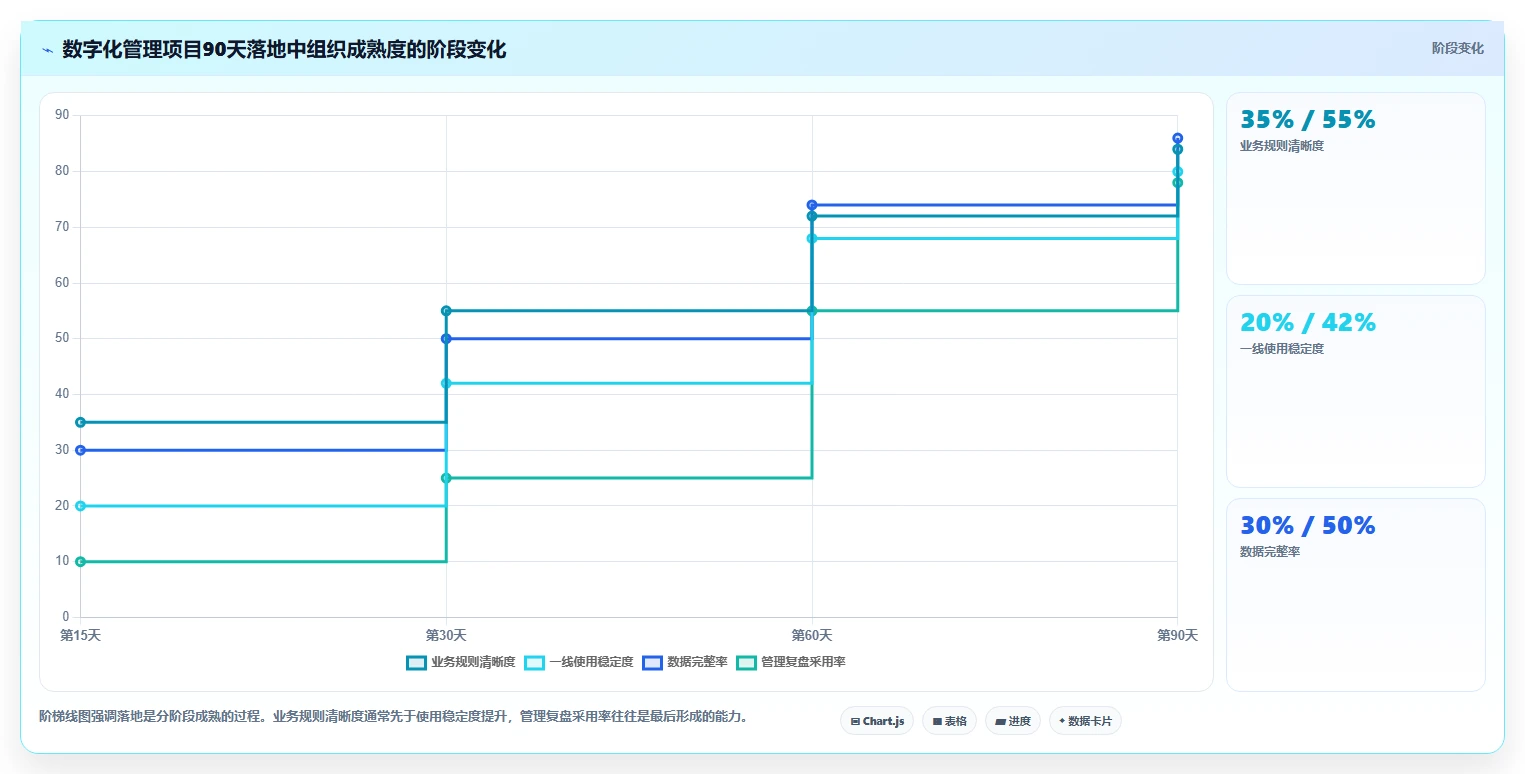Click the 50 y-axis label
This screenshot has width=1525, height=774.
tap(62, 338)
